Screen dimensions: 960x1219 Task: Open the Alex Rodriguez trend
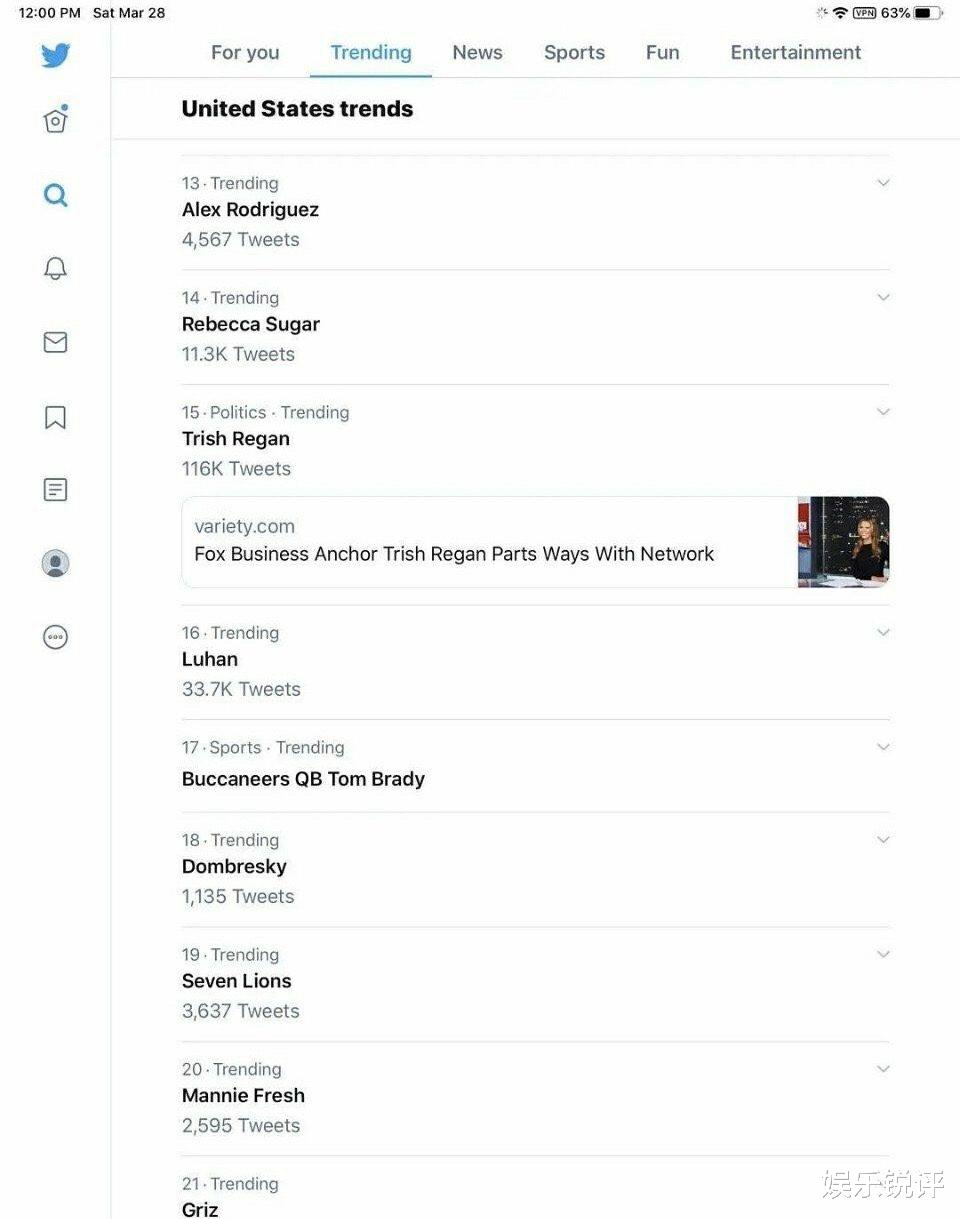click(x=250, y=210)
